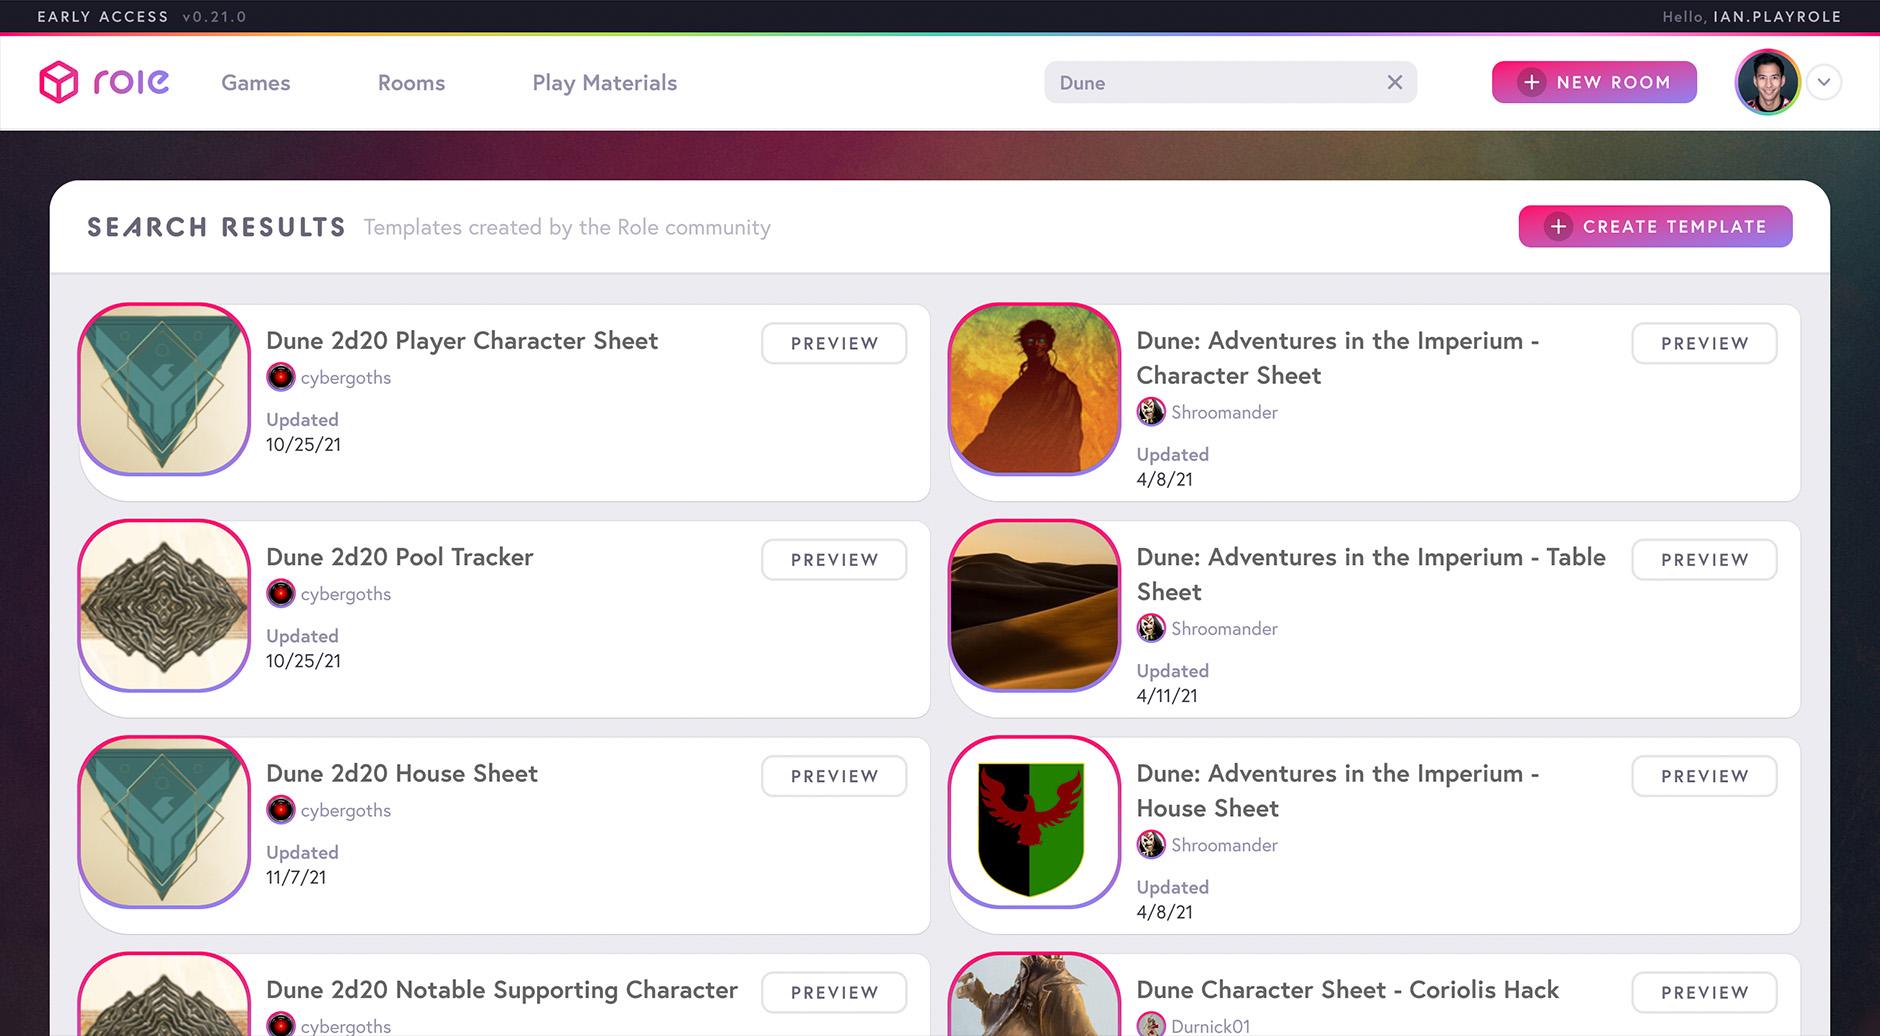Preview the Dune 2d20 House Sheet

(x=834, y=776)
